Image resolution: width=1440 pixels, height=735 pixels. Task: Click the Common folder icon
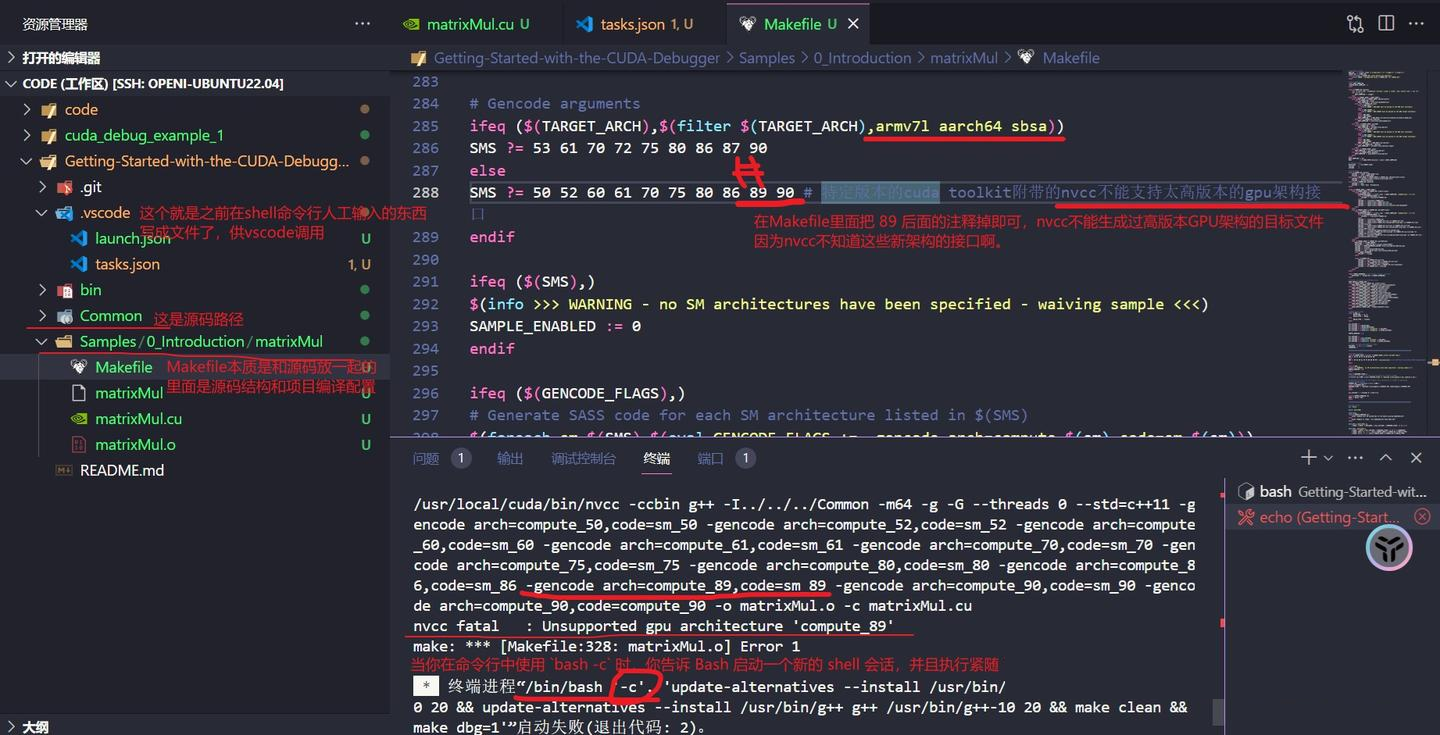pos(65,316)
